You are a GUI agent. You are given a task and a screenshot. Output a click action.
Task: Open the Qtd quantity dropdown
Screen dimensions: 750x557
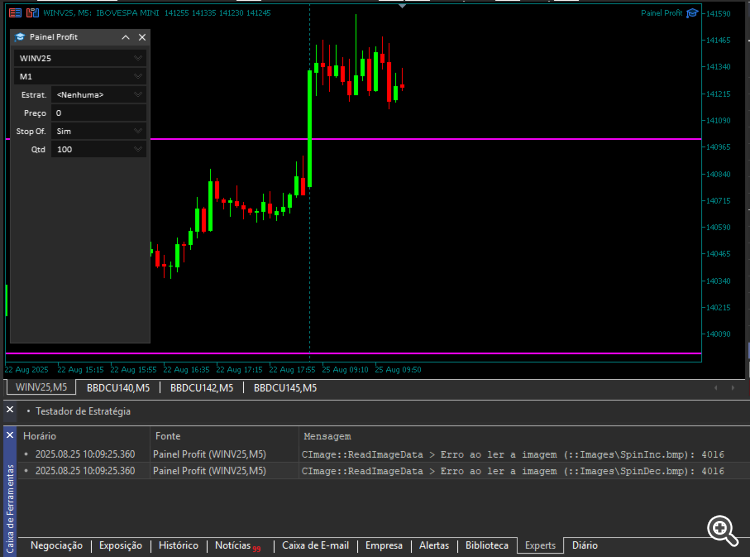[x=99, y=149]
